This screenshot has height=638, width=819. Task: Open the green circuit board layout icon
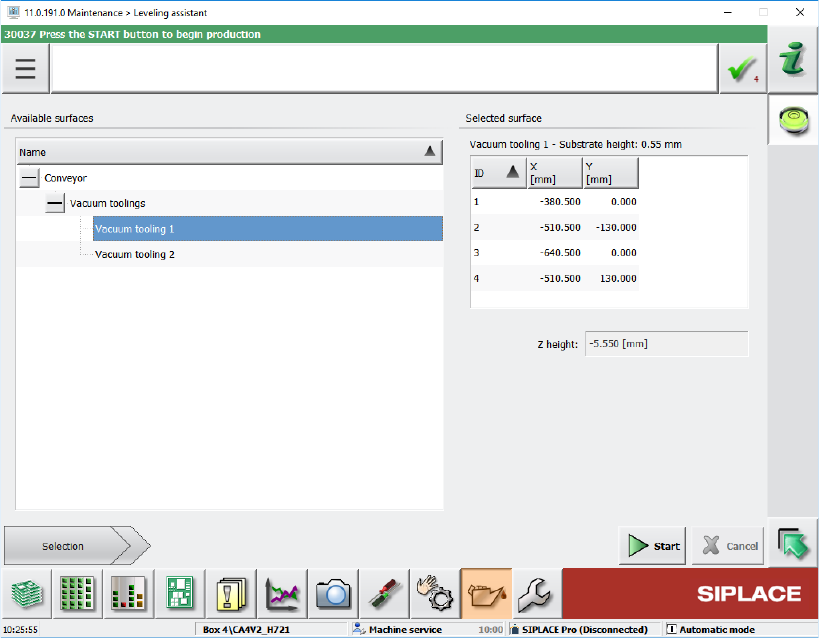pyautogui.click(x=180, y=594)
